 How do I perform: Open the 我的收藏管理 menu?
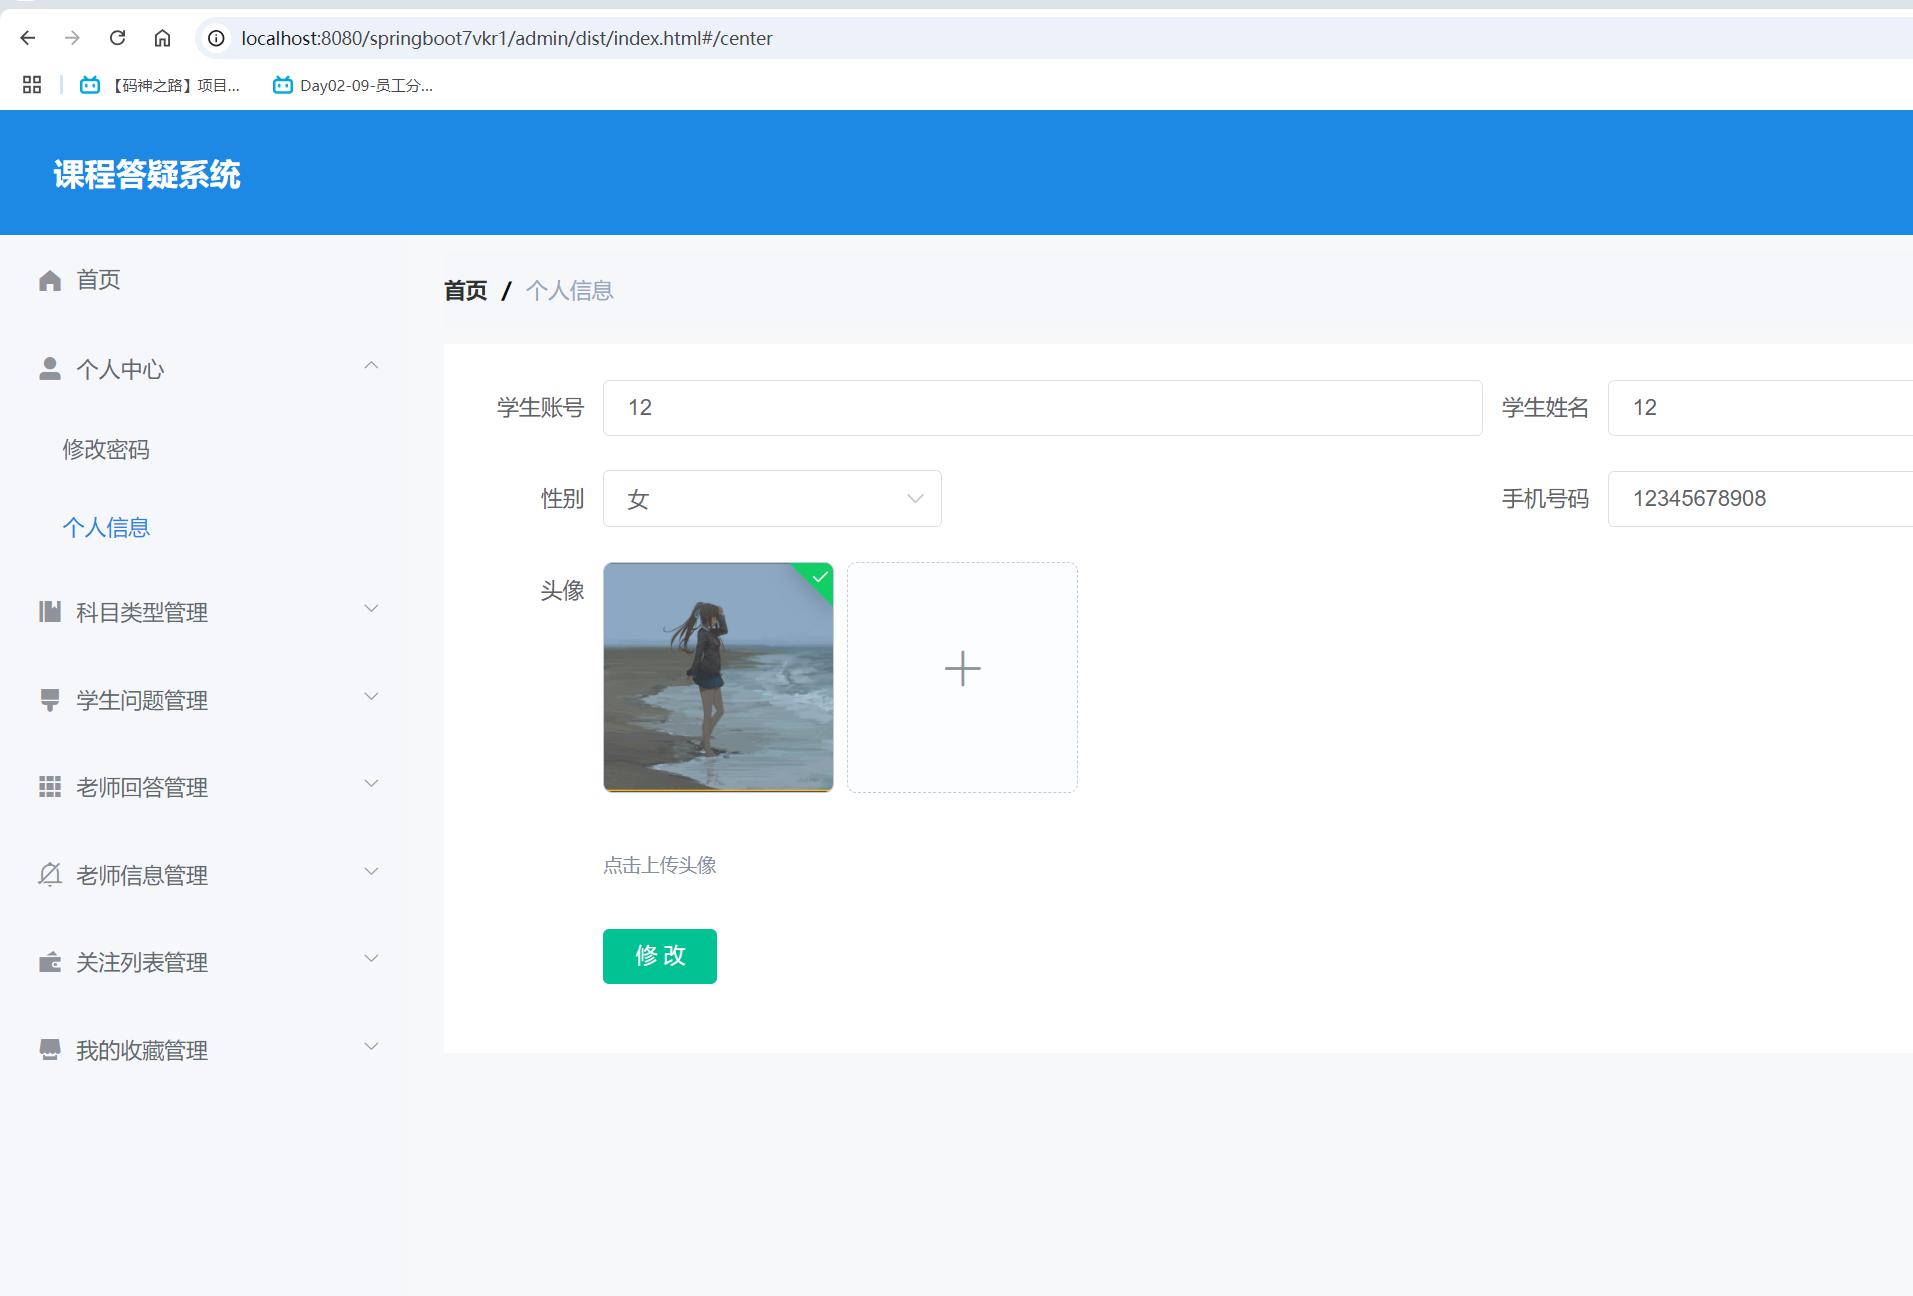point(142,1050)
